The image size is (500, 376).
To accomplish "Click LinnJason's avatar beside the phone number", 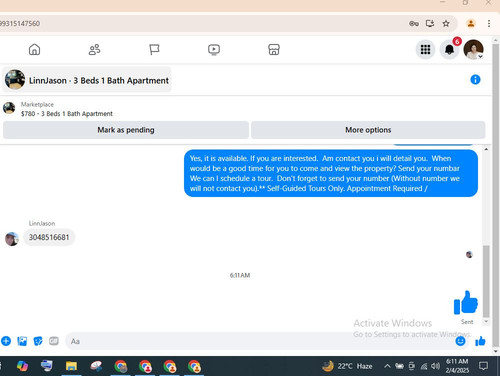I will [x=12, y=239].
